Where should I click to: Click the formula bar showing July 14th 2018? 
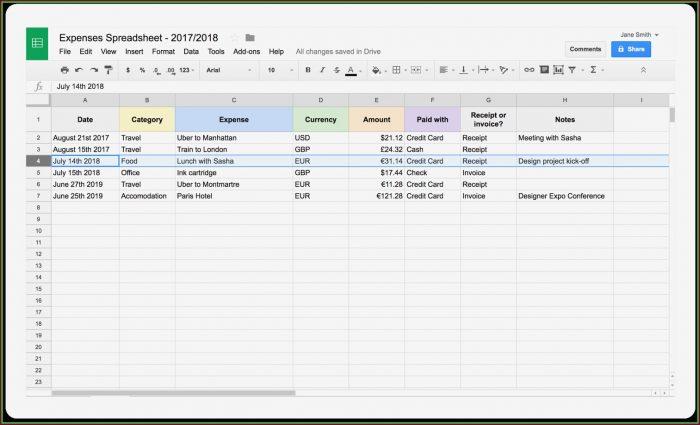[x=362, y=87]
